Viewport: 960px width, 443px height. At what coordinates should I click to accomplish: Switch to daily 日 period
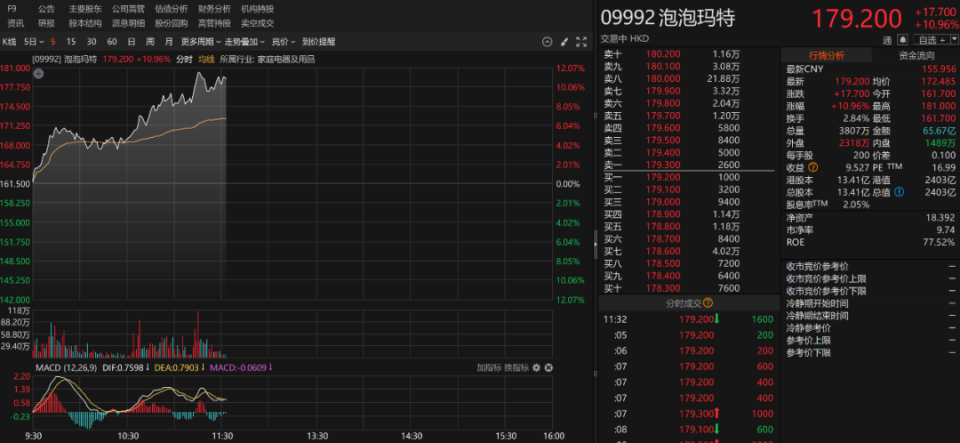[x=131, y=42]
